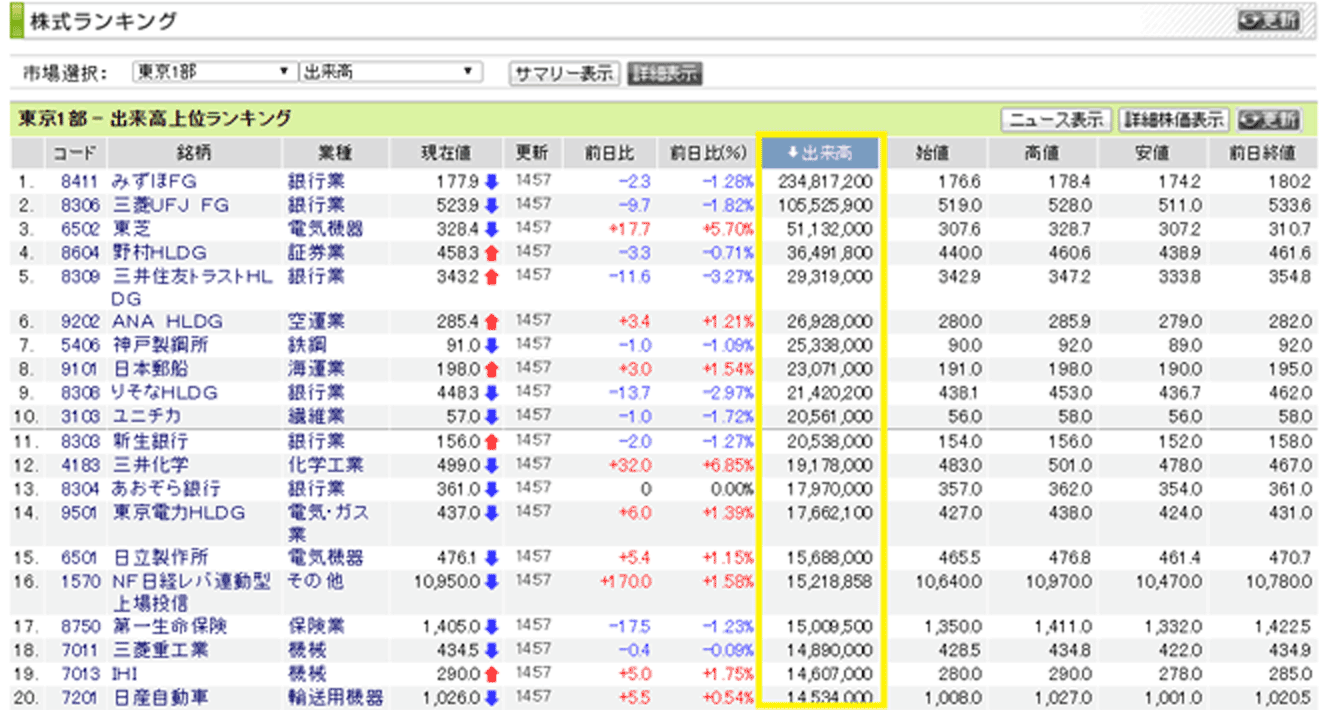Click the 現在値 column header

pos(446,153)
